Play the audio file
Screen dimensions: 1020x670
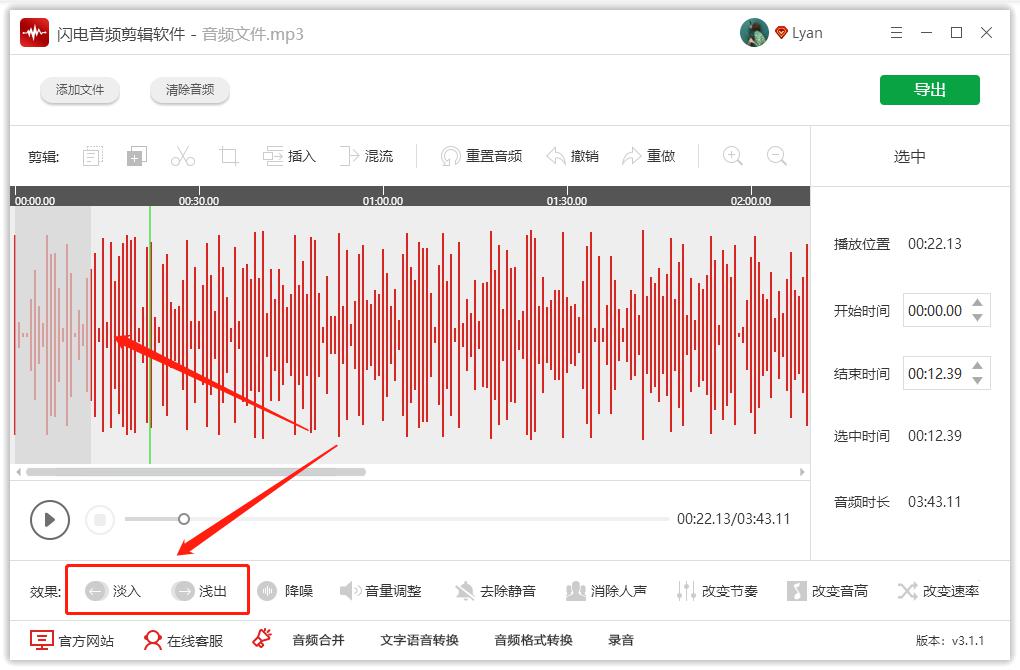[49, 520]
